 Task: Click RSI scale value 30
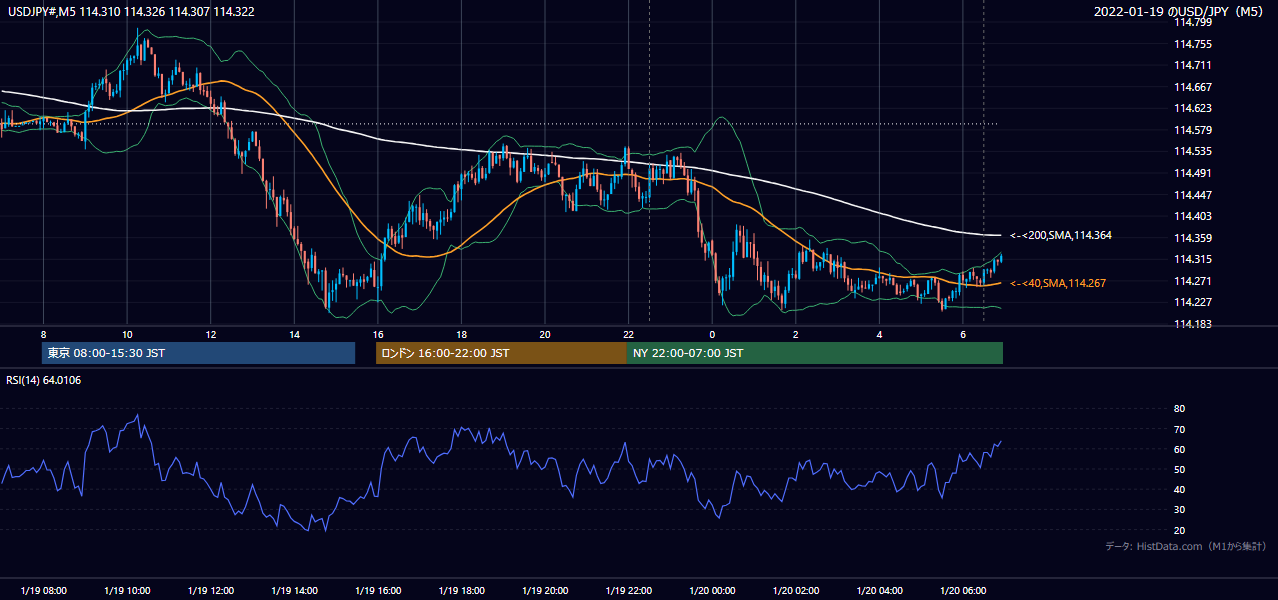point(1179,510)
